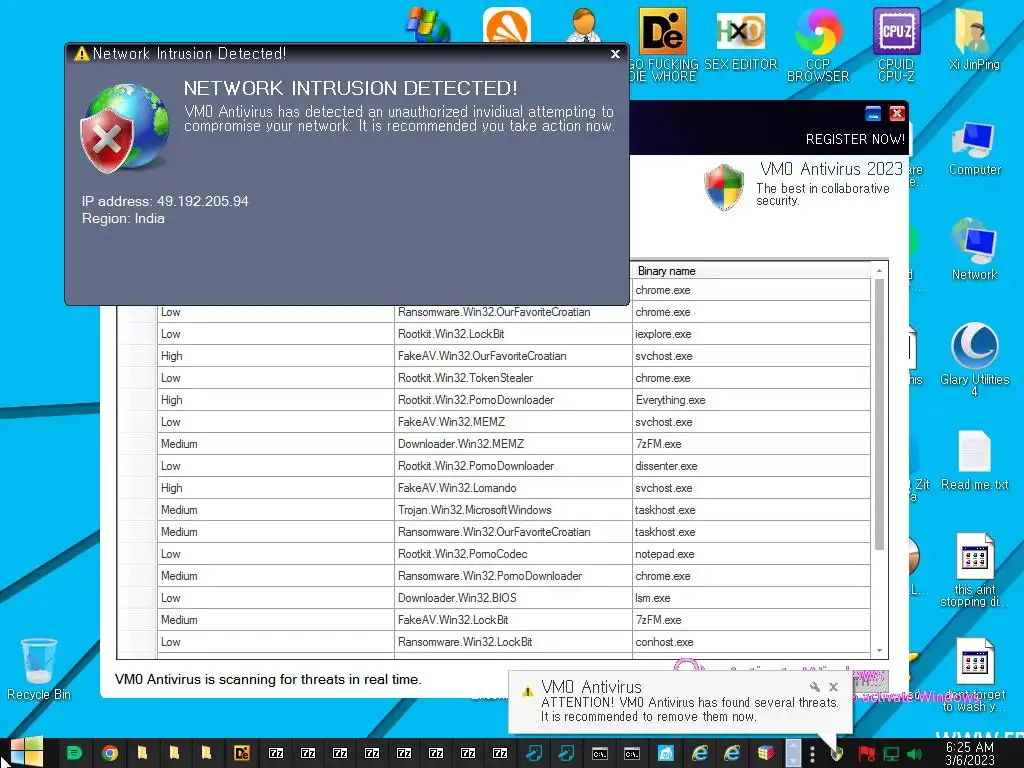Open the CCP BROWSER desktop shortcut
Viewport: 1024px width, 768px height.
click(818, 44)
